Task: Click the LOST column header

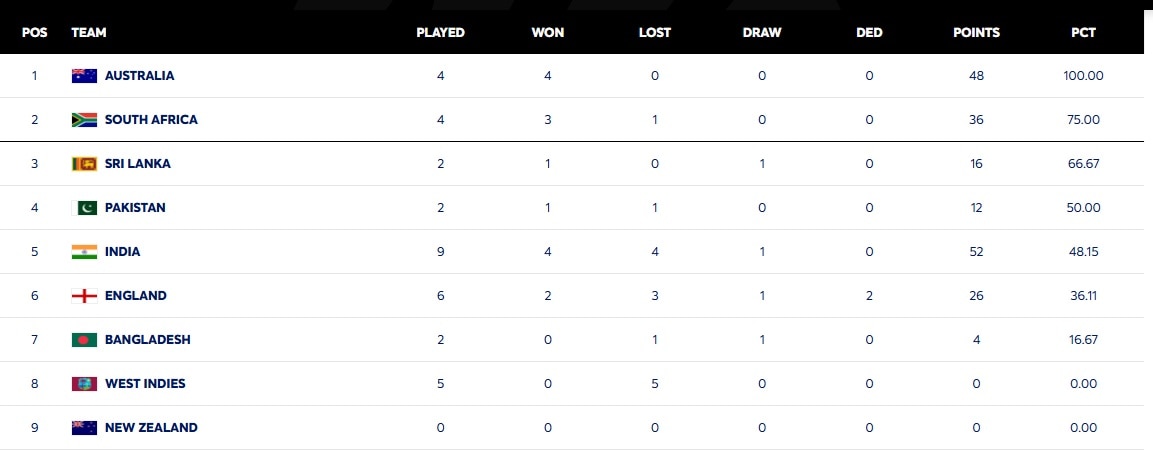Action: (655, 32)
